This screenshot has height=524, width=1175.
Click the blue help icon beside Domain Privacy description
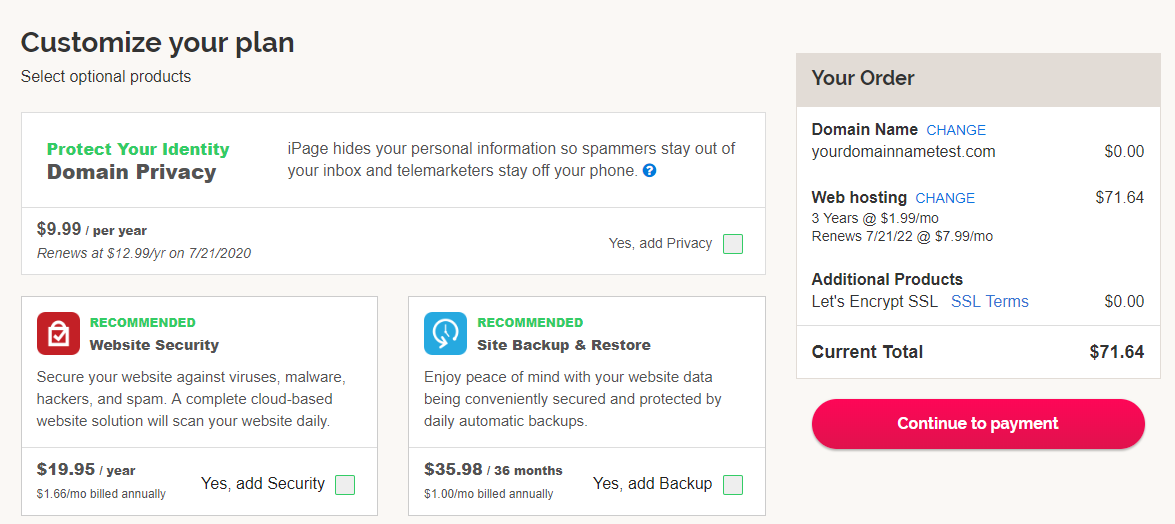click(x=650, y=171)
